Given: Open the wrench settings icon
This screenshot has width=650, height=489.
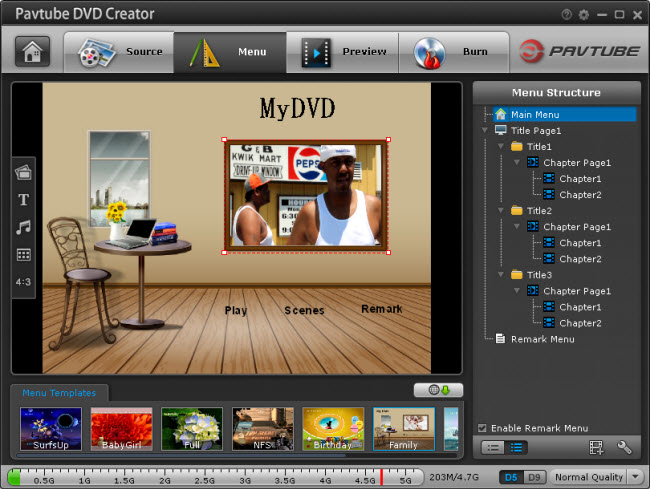Looking at the screenshot, I should point(624,447).
